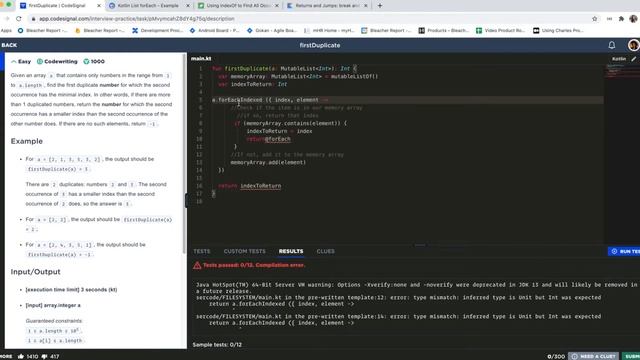The image size is (640, 360).
Task: Collapse the Easy task info chevron
Action: (13, 62)
